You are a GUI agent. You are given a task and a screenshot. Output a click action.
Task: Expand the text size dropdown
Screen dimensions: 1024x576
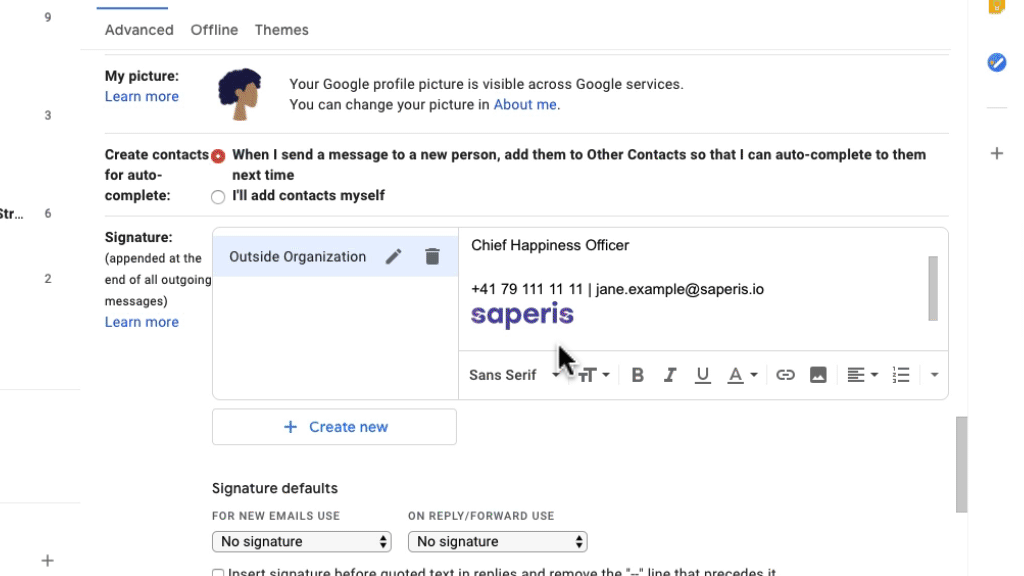(x=594, y=375)
